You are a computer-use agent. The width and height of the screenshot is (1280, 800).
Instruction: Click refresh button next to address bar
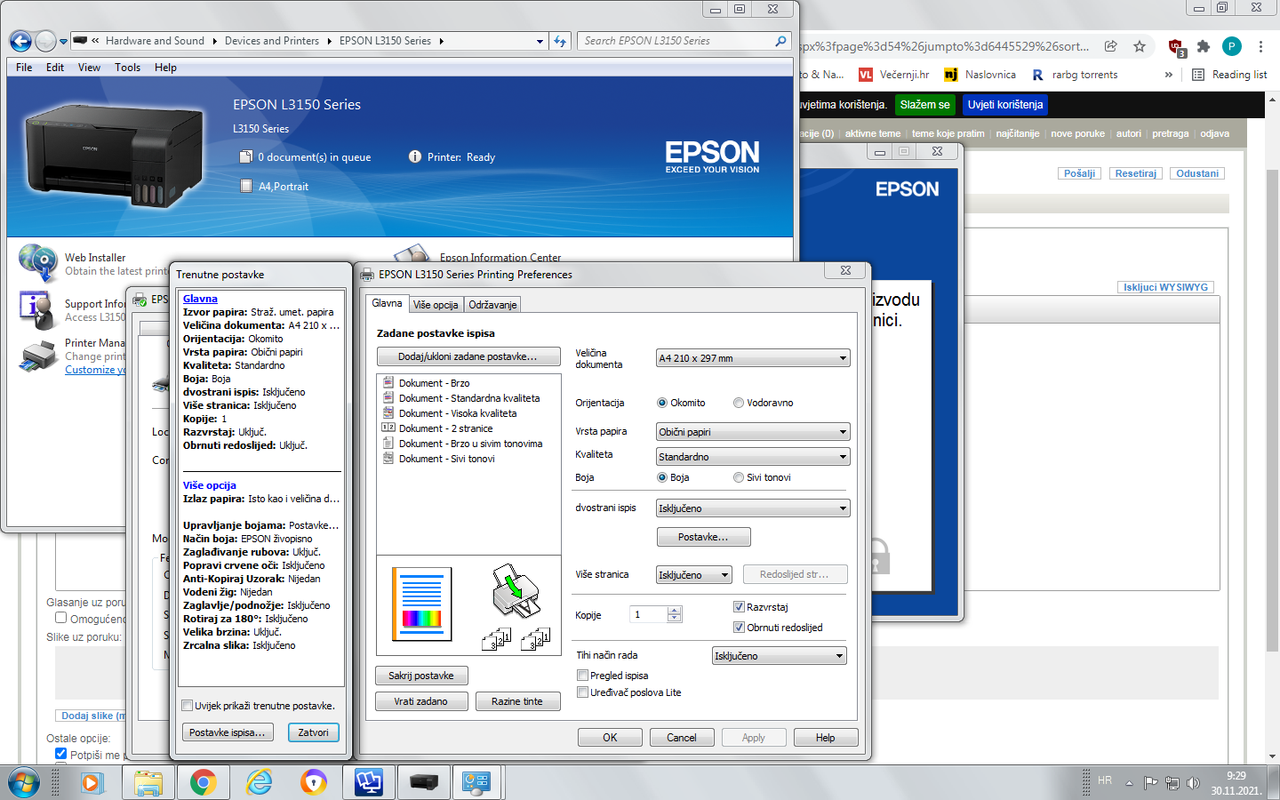[560, 41]
